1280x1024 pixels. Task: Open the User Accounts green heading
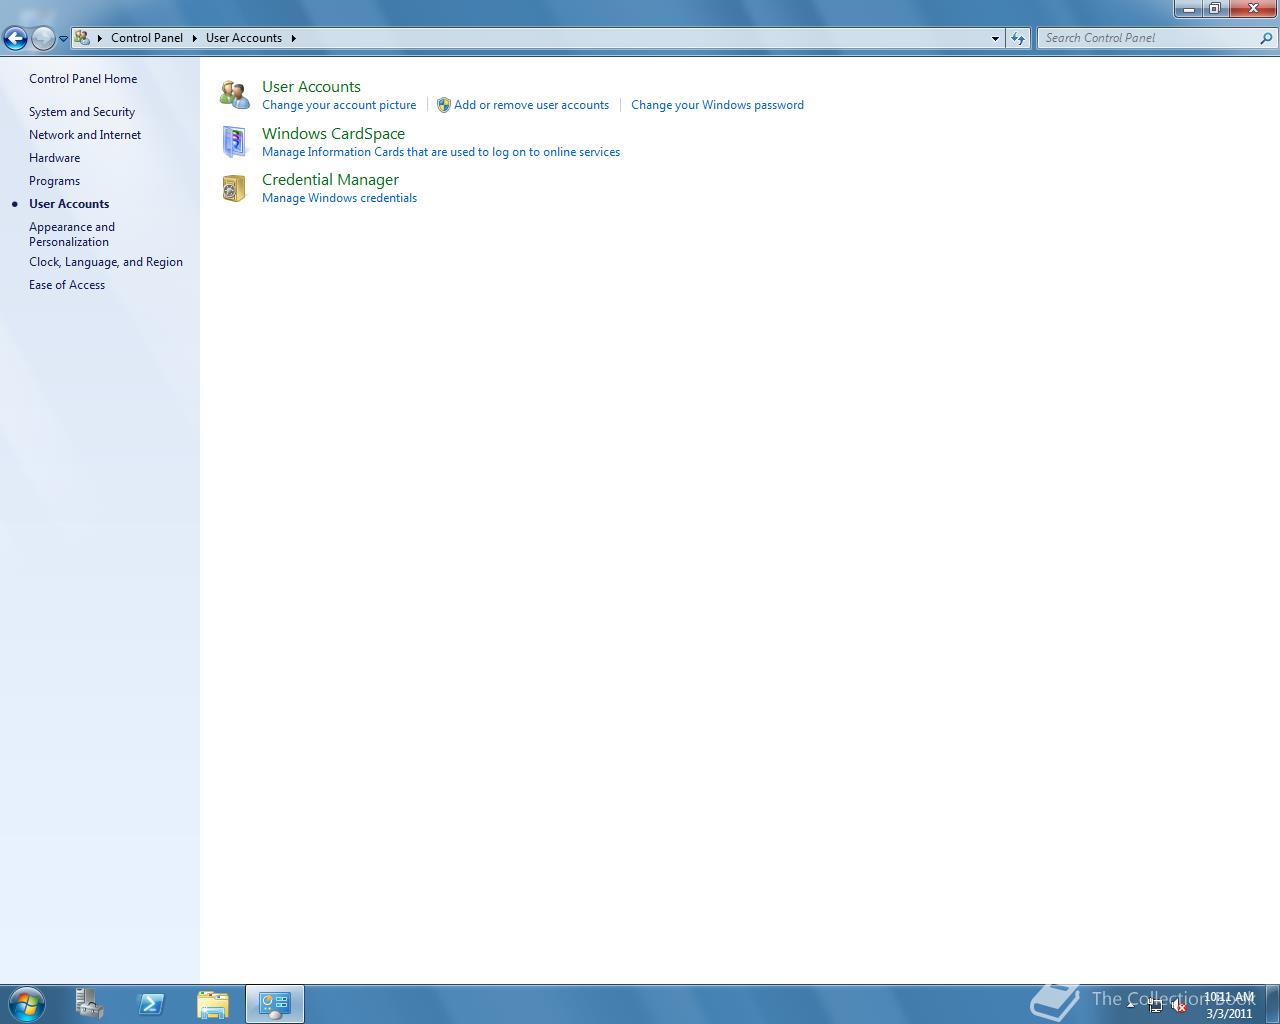pos(311,87)
